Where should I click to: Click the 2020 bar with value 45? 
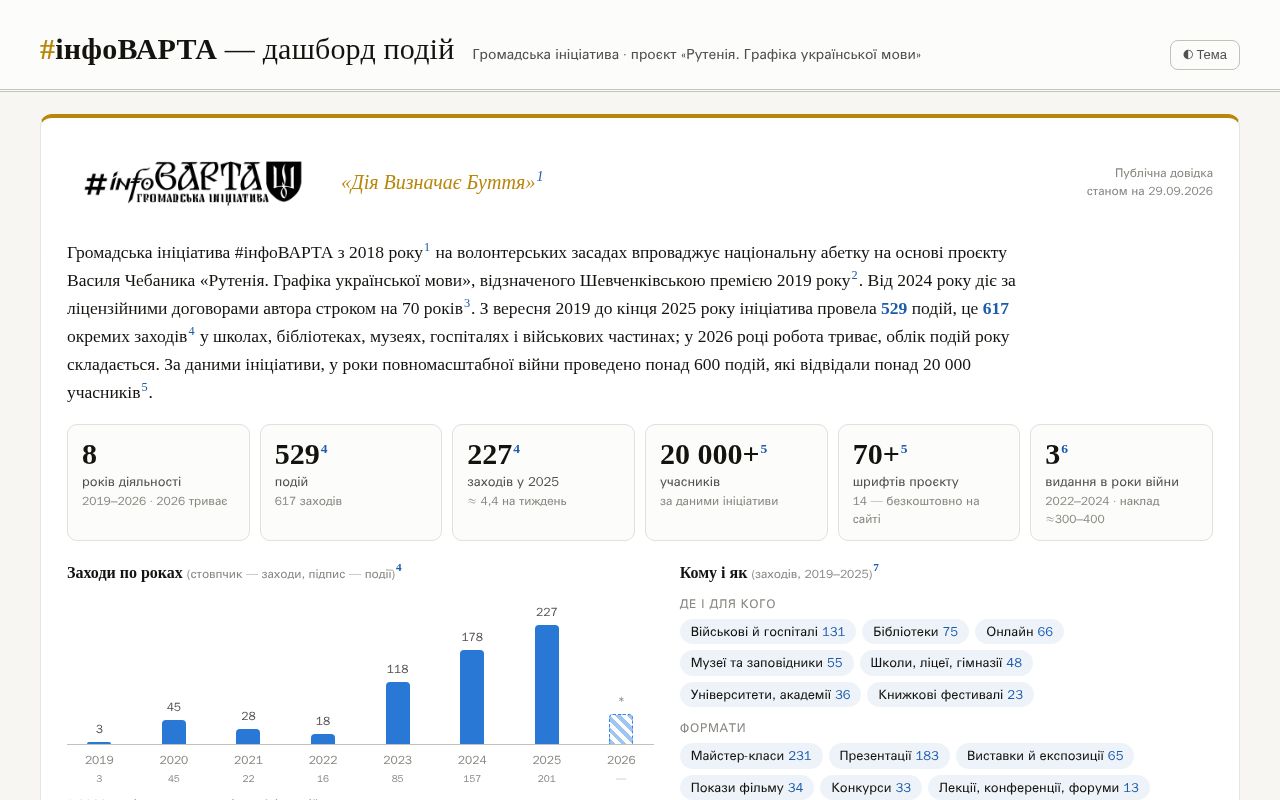coord(174,732)
